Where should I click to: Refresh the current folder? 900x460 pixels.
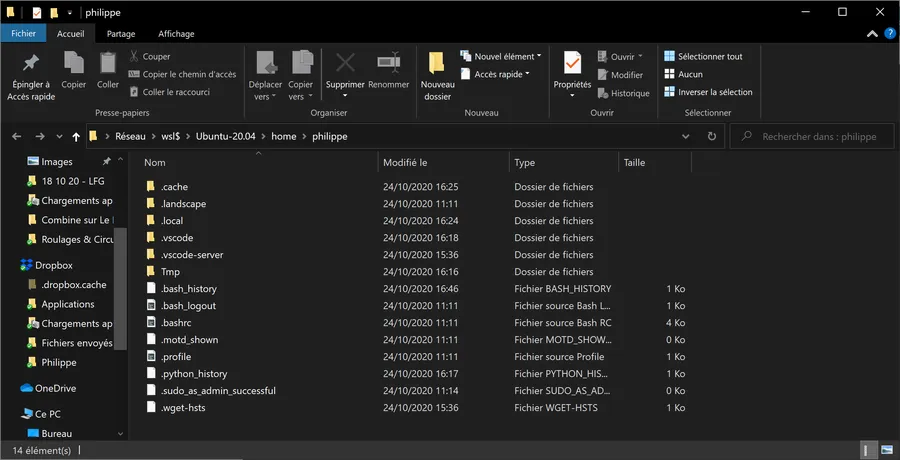[712, 137]
